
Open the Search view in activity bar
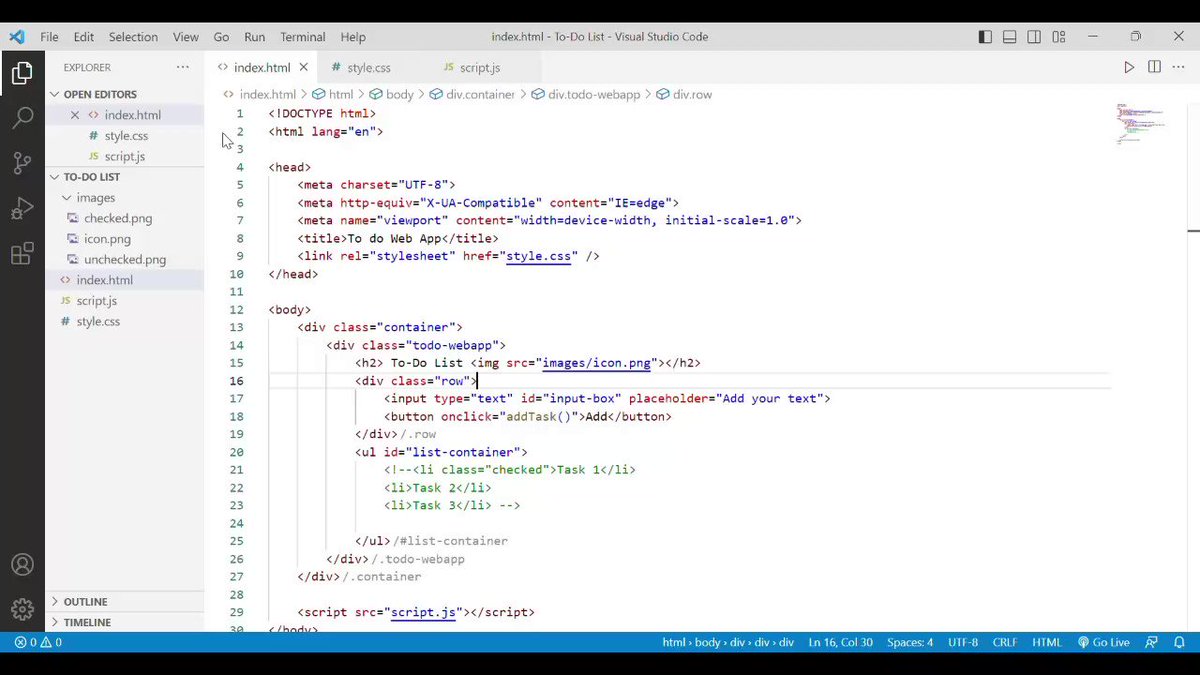click(22, 117)
